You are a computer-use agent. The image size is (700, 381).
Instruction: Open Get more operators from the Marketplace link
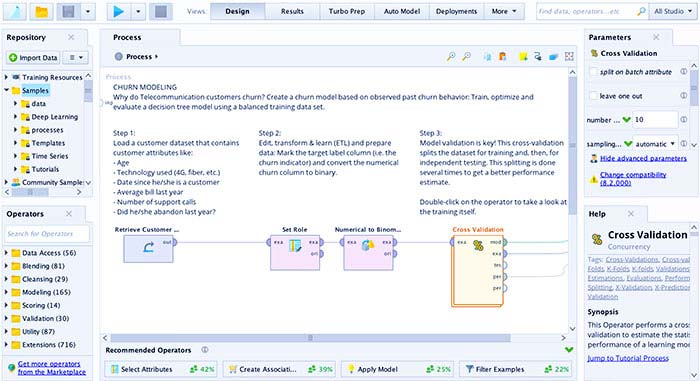52,368
